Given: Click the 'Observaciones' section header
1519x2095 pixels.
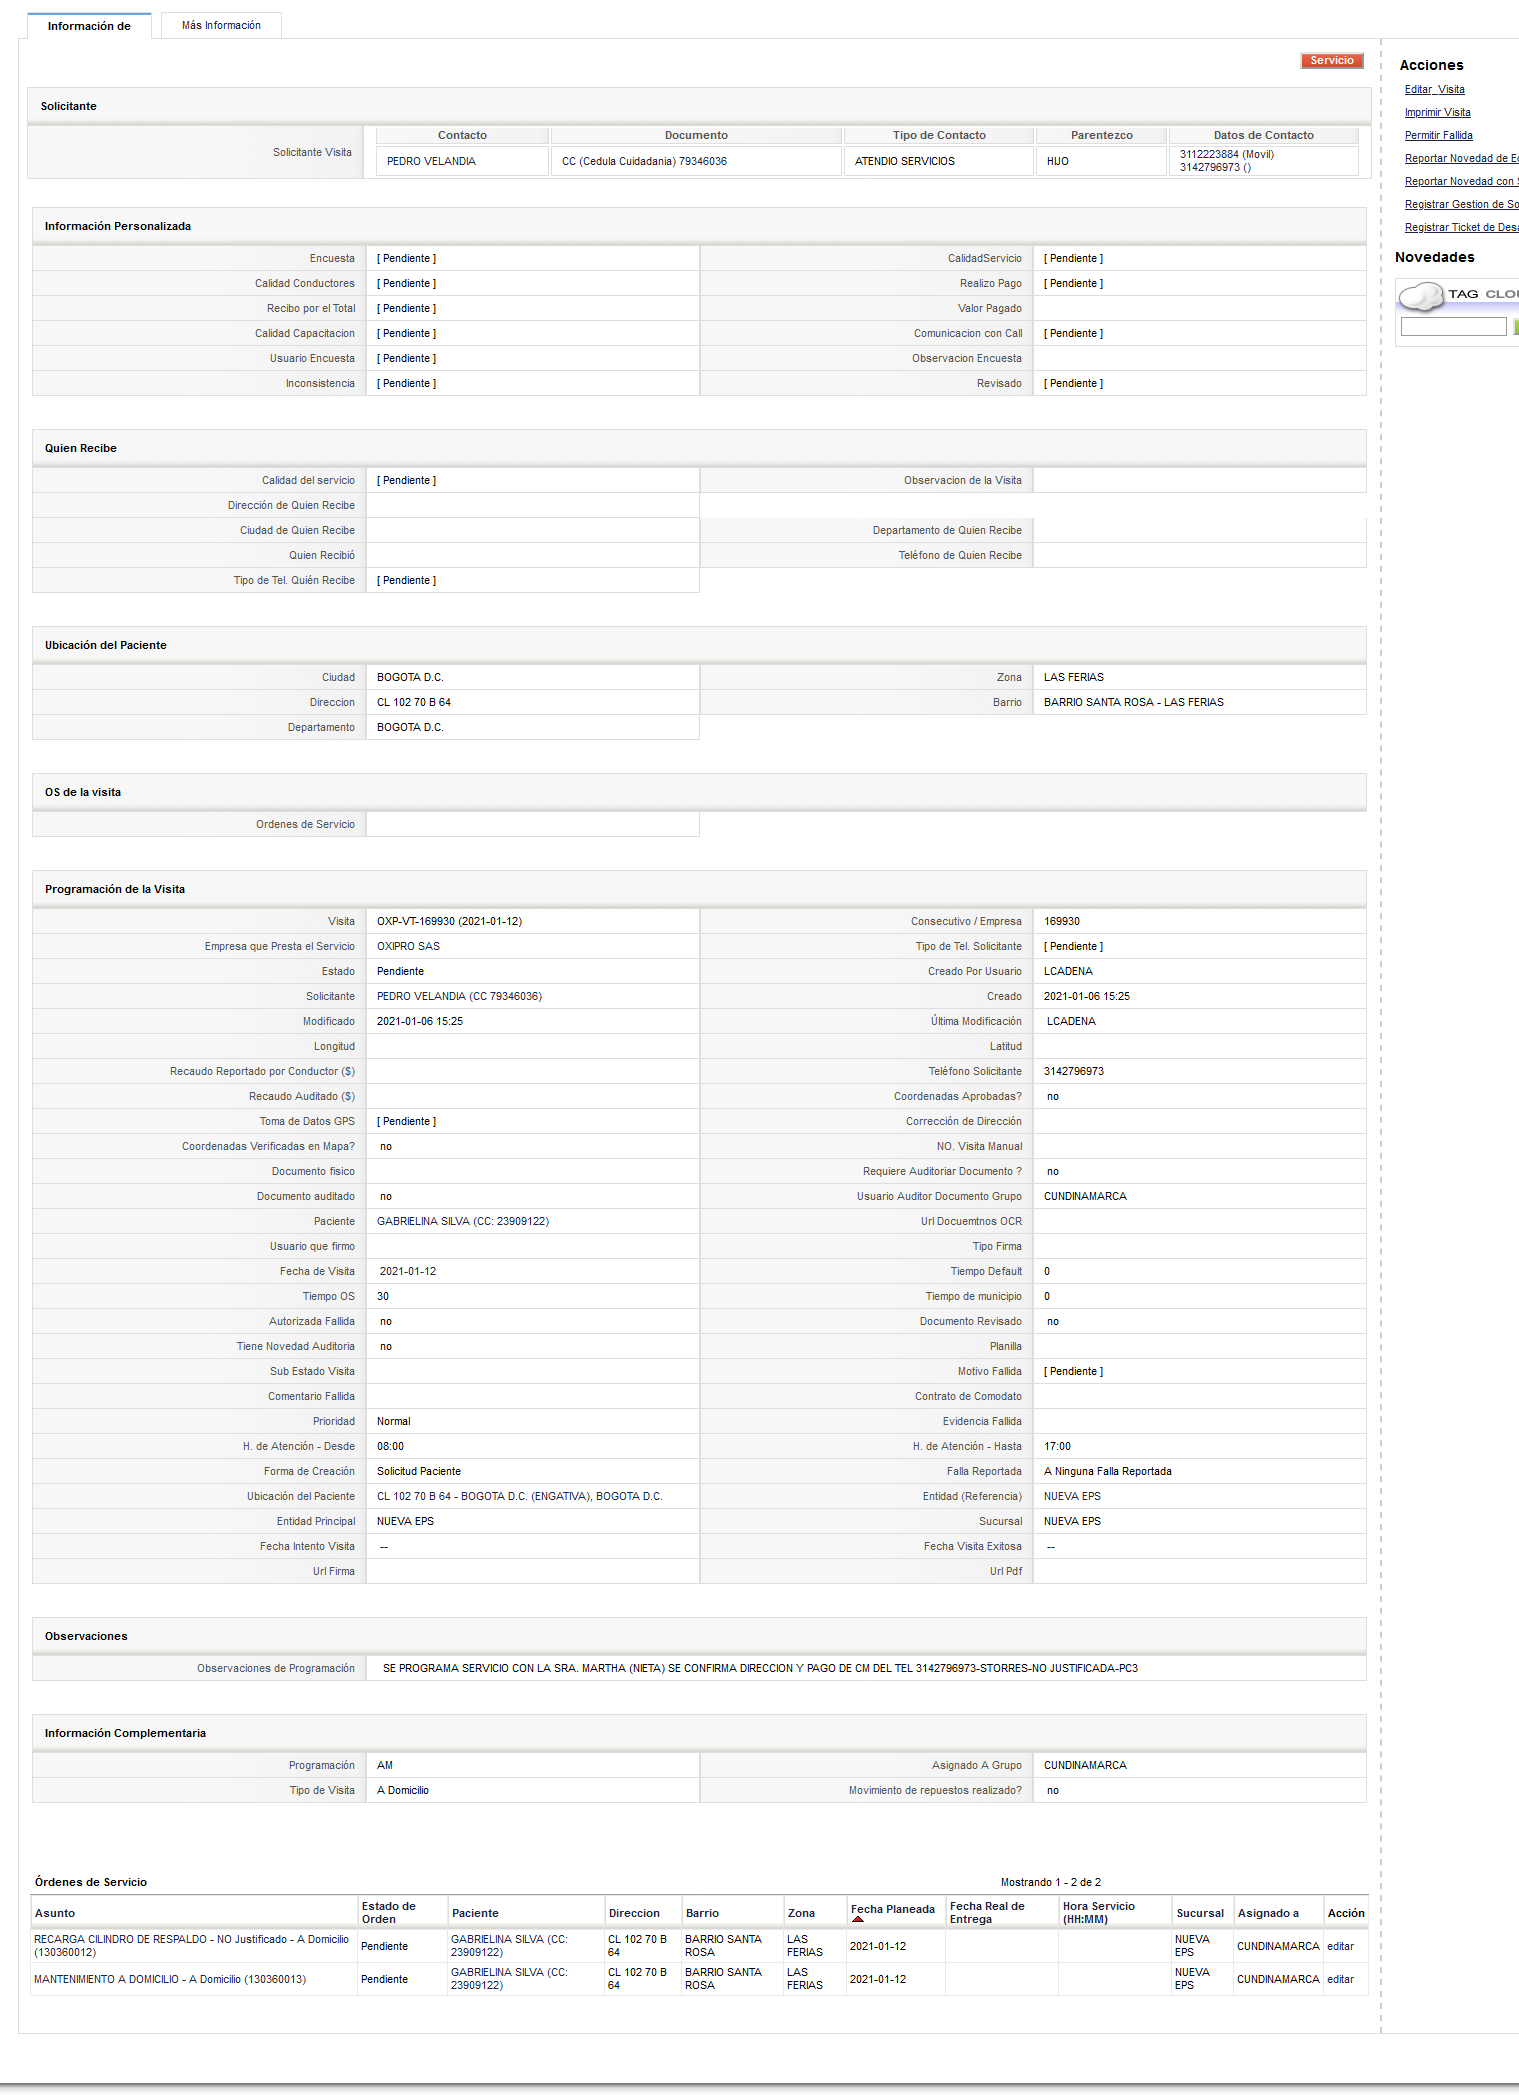Looking at the screenshot, I should click(x=699, y=1636).
